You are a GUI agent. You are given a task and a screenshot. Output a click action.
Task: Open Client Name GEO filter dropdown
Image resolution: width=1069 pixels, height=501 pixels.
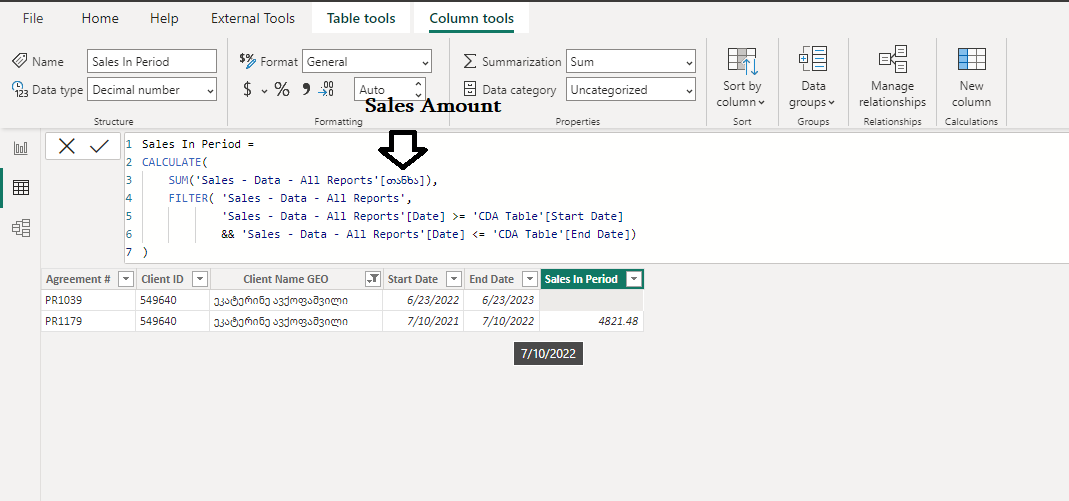click(373, 279)
